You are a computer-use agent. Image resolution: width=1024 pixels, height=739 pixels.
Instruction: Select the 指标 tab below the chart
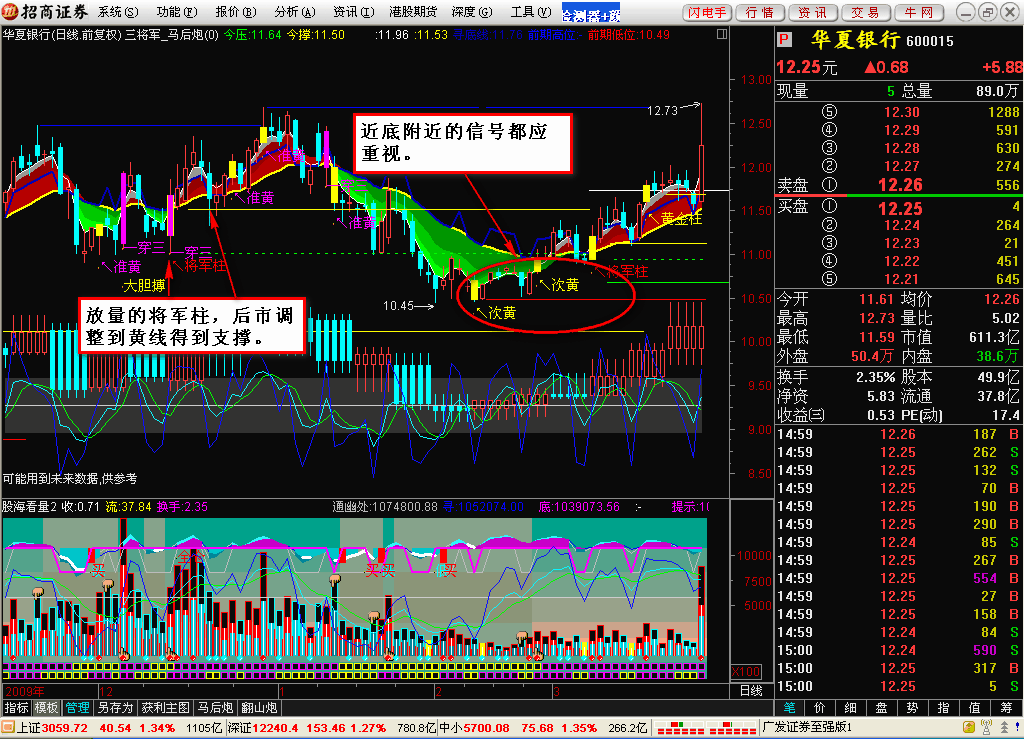(x=16, y=708)
